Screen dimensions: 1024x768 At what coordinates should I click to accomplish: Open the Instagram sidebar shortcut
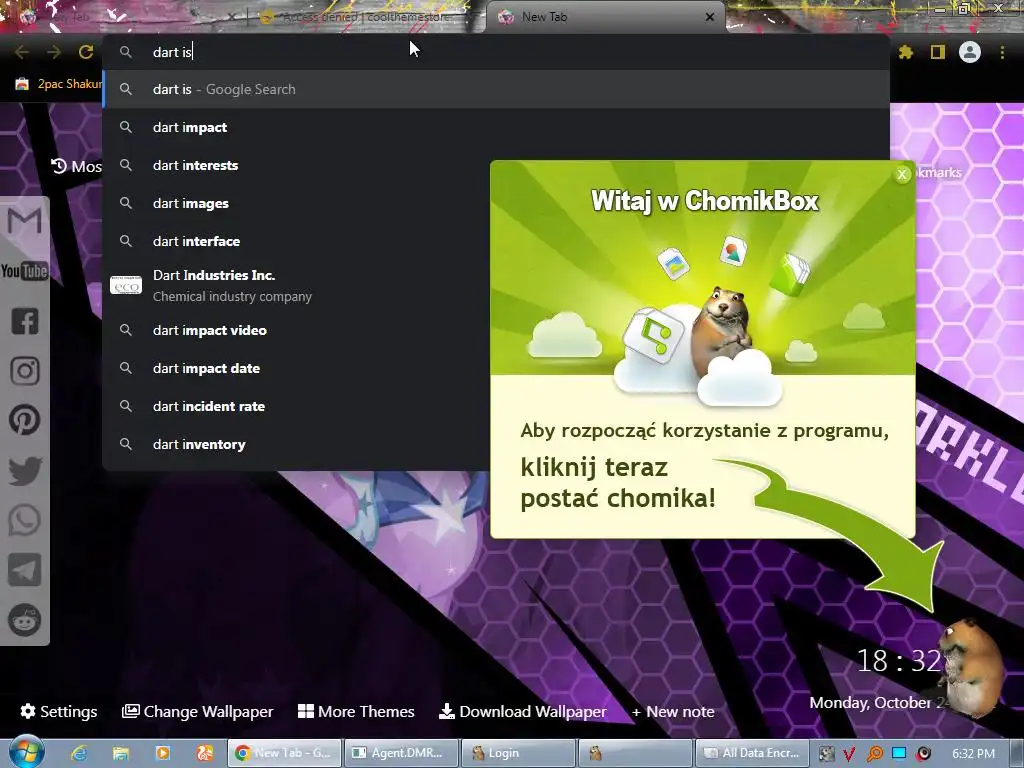click(x=25, y=370)
